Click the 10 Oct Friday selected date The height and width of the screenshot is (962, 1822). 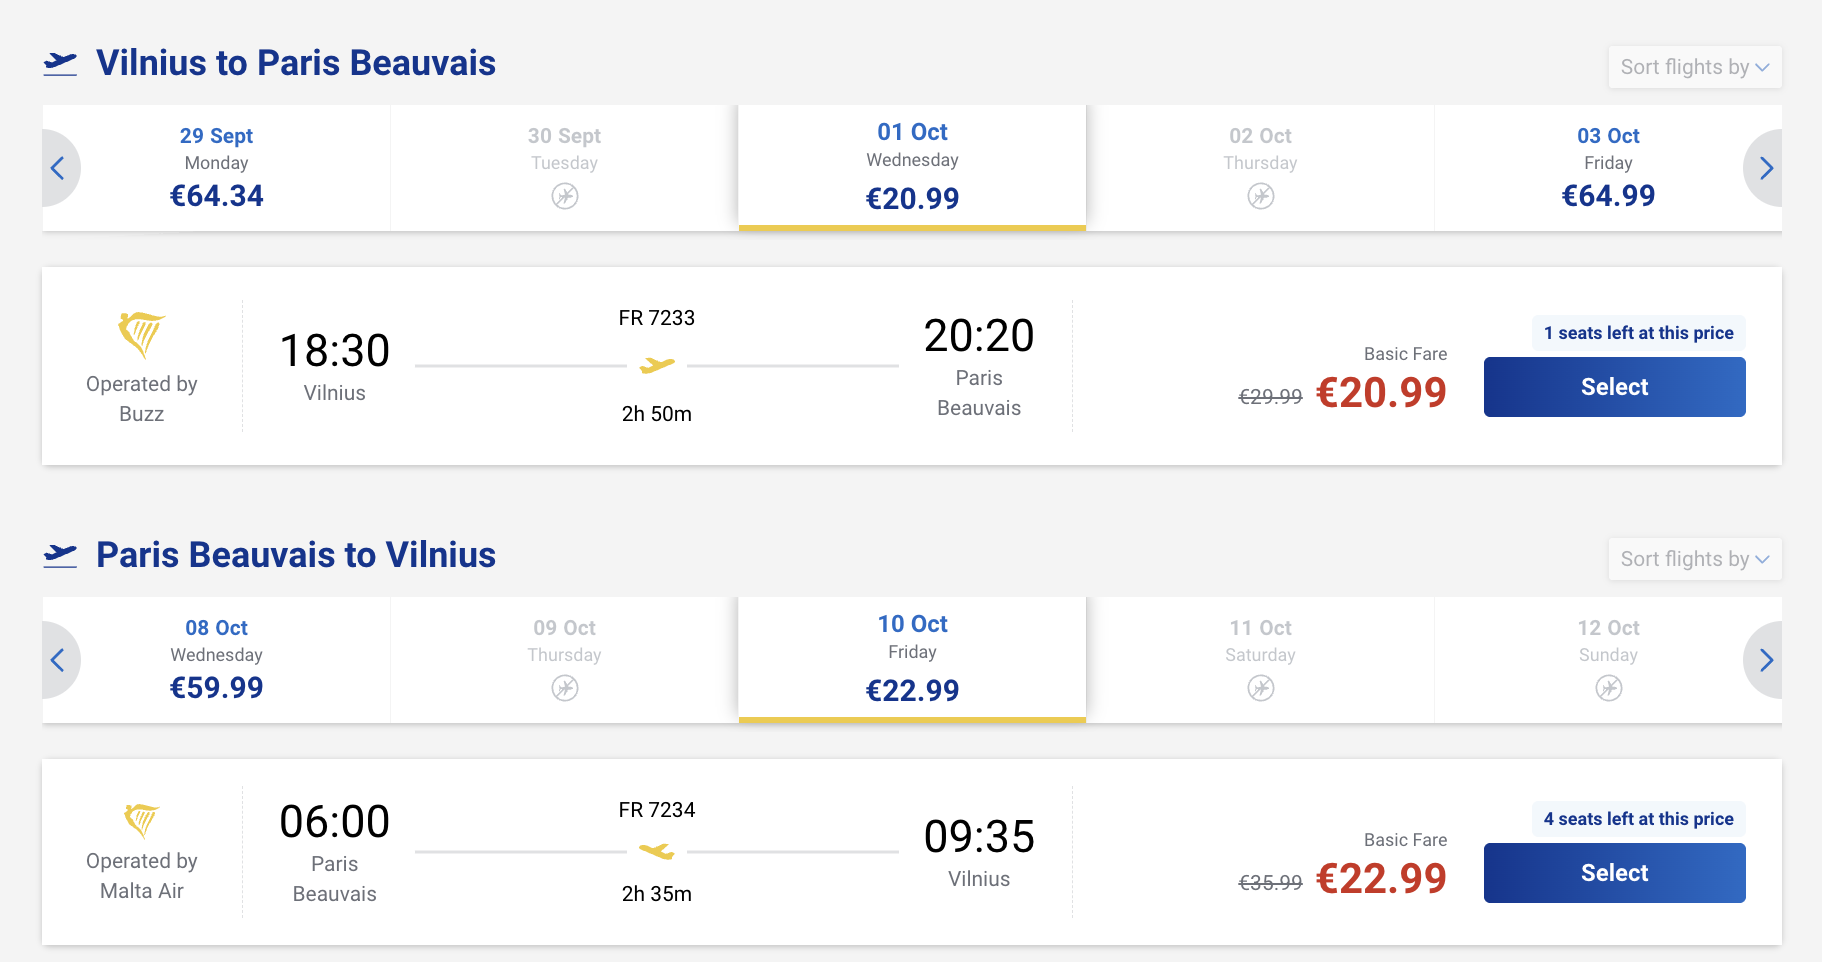click(912, 658)
